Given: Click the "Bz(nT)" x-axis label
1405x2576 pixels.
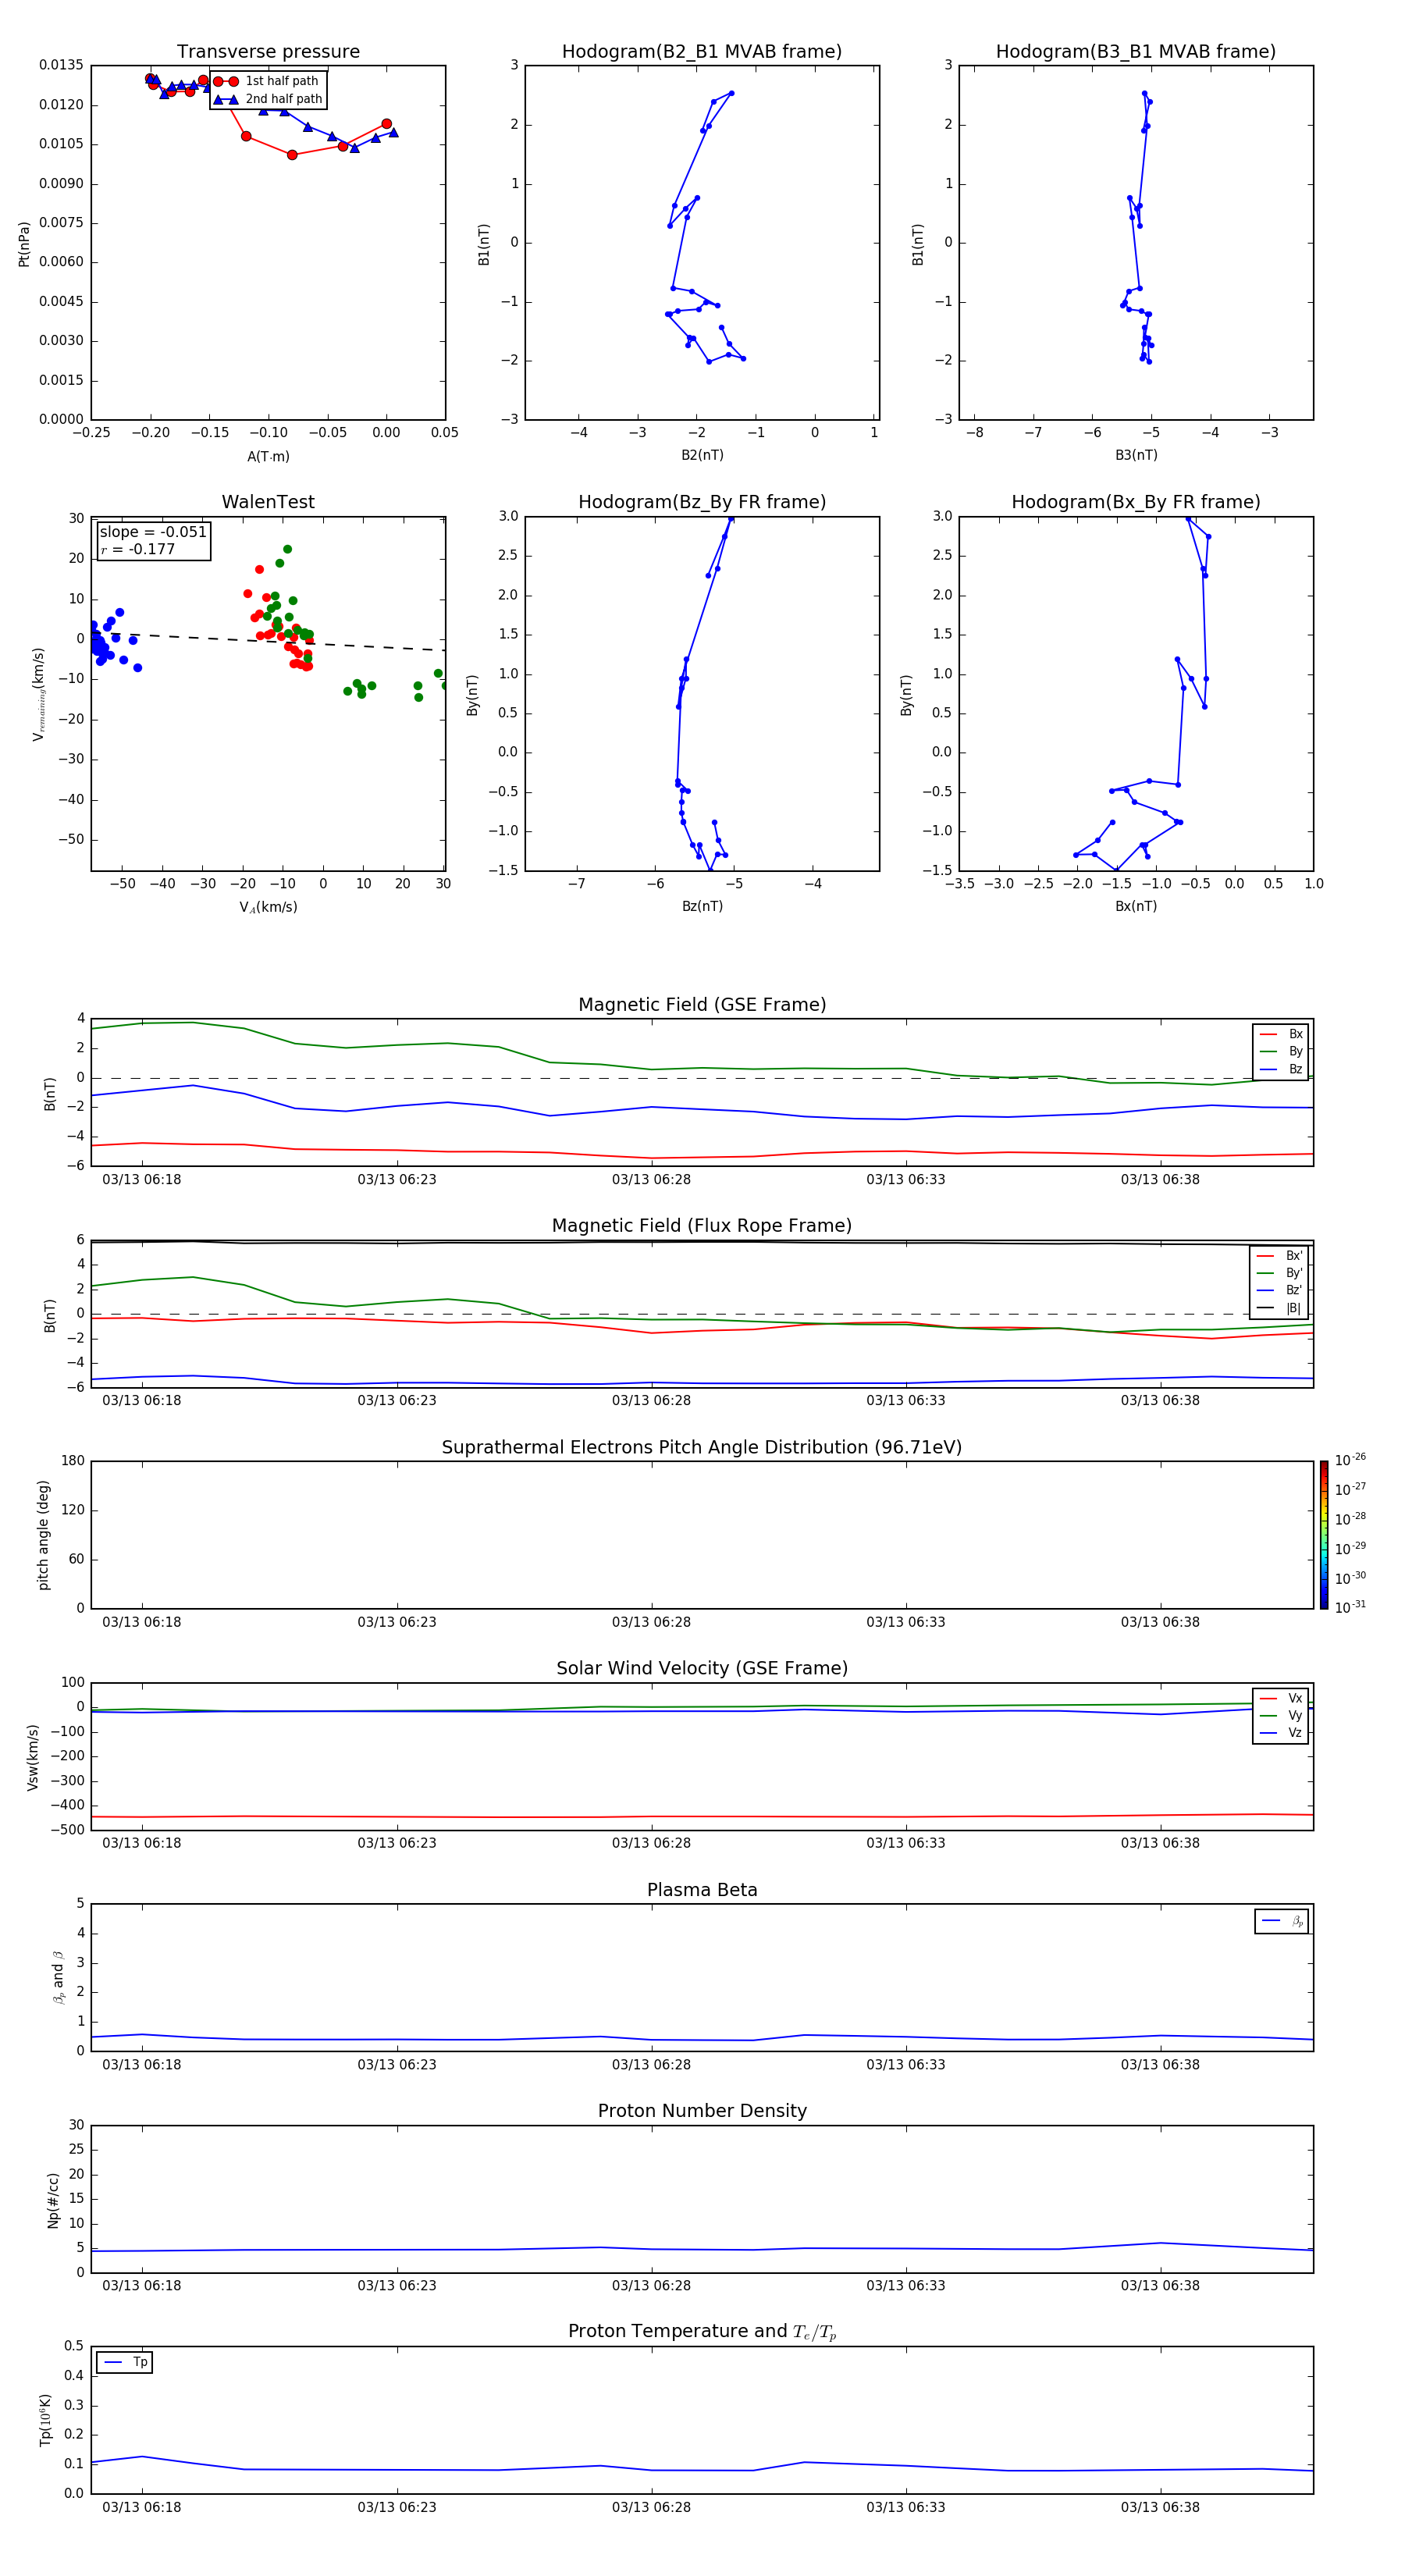Looking at the screenshot, I should pyautogui.click(x=702, y=906).
